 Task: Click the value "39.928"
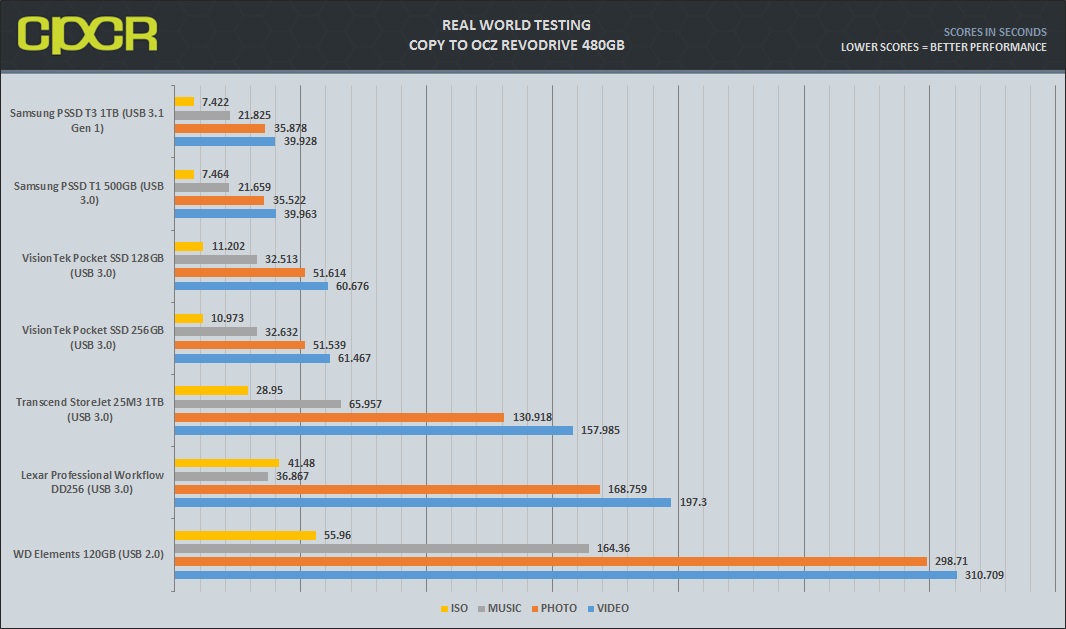pyautogui.click(x=300, y=141)
